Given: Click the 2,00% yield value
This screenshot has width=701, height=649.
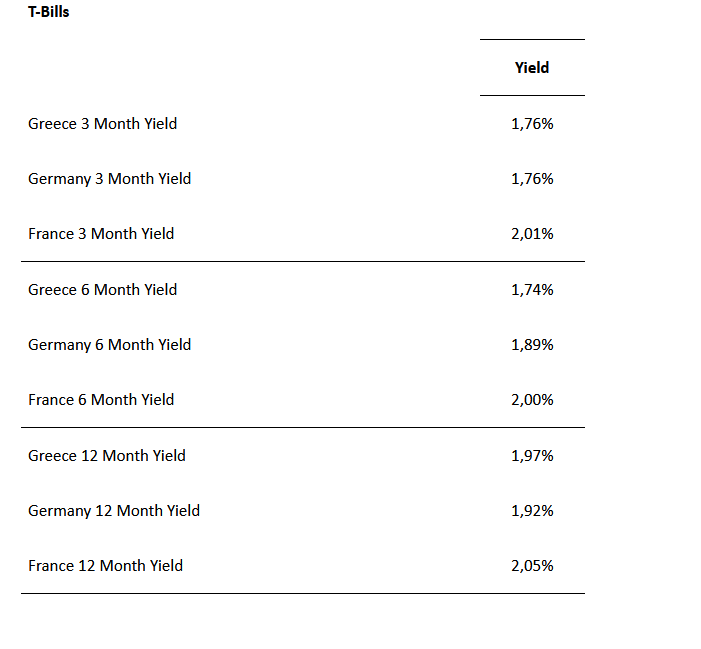Looking at the screenshot, I should [x=532, y=400].
